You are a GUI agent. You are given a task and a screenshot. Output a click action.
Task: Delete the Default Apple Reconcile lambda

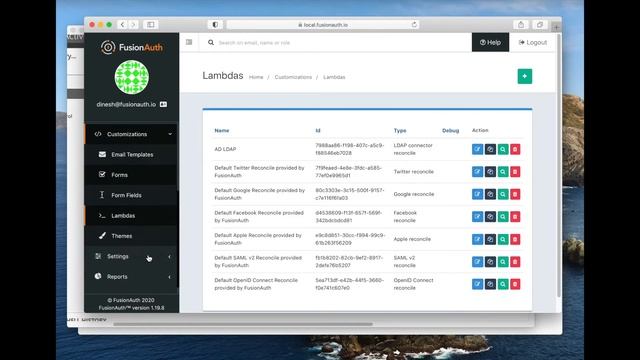(515, 239)
